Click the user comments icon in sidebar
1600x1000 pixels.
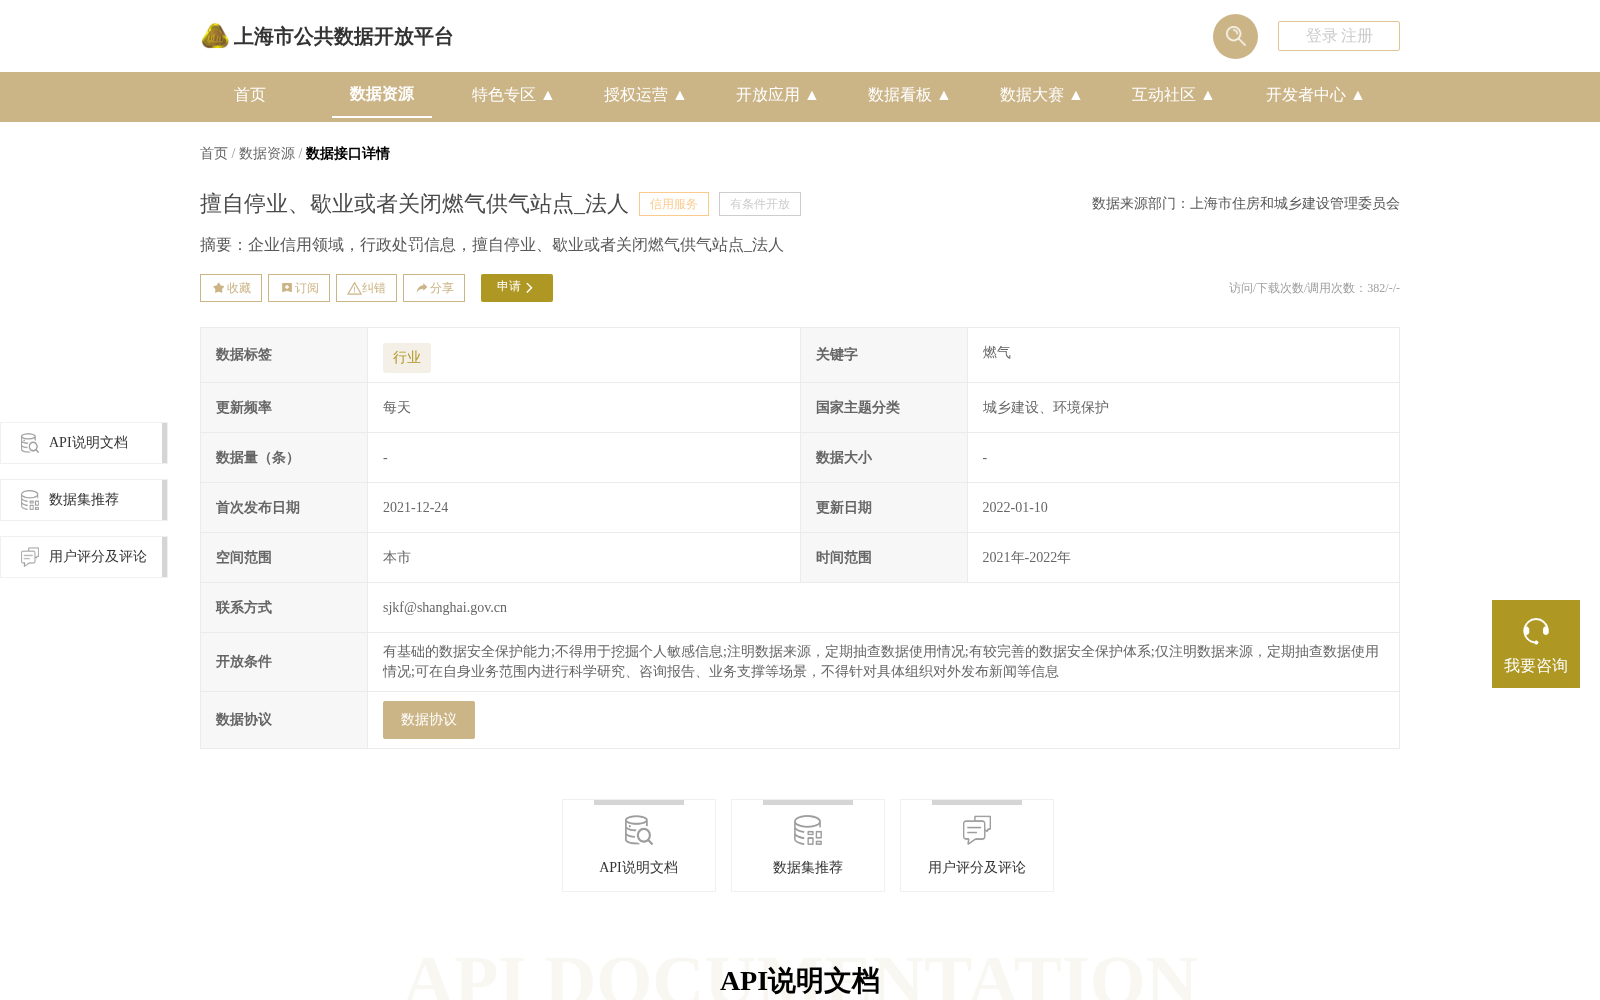[x=30, y=557]
